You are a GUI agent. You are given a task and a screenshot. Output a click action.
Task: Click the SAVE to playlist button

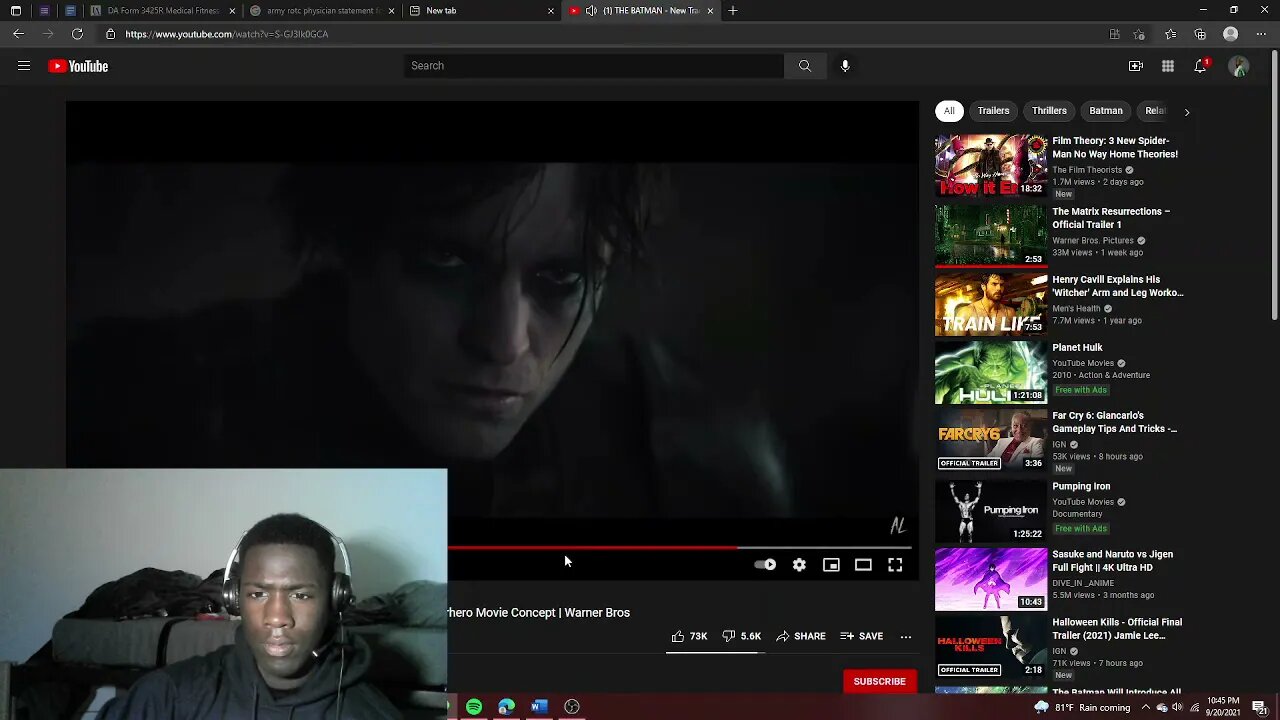pos(862,636)
